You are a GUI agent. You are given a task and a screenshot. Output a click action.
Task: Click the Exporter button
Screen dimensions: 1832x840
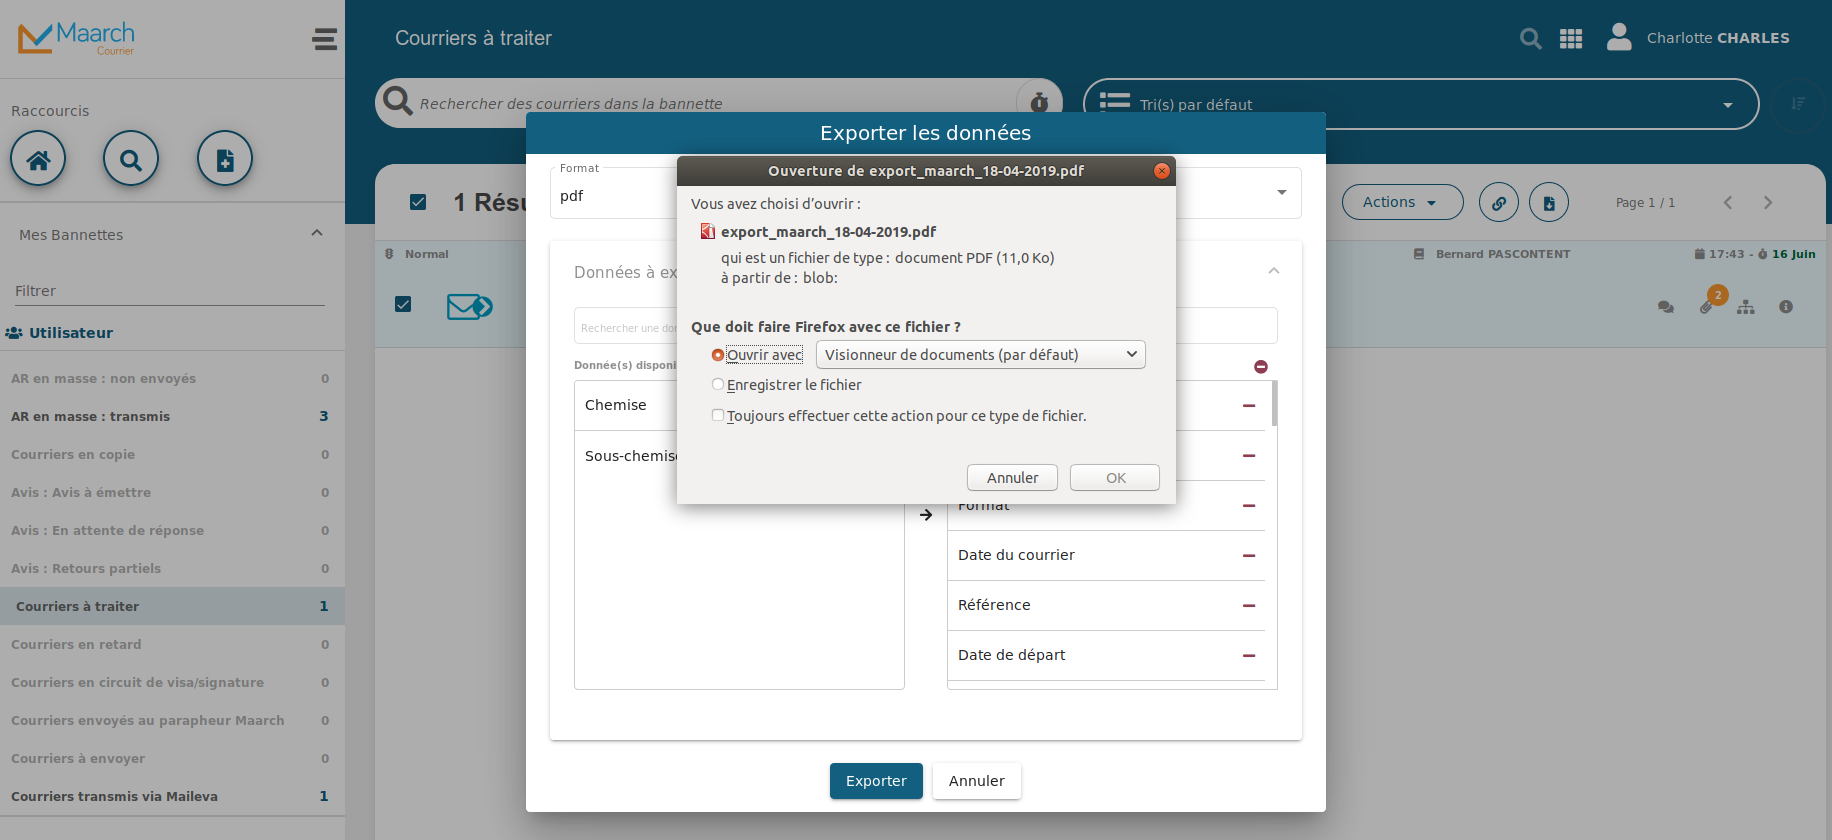[876, 781]
